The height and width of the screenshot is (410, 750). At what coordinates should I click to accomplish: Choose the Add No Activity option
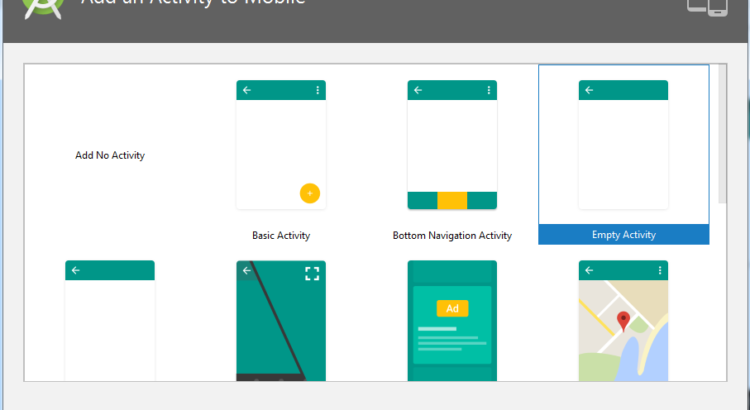tap(110, 155)
